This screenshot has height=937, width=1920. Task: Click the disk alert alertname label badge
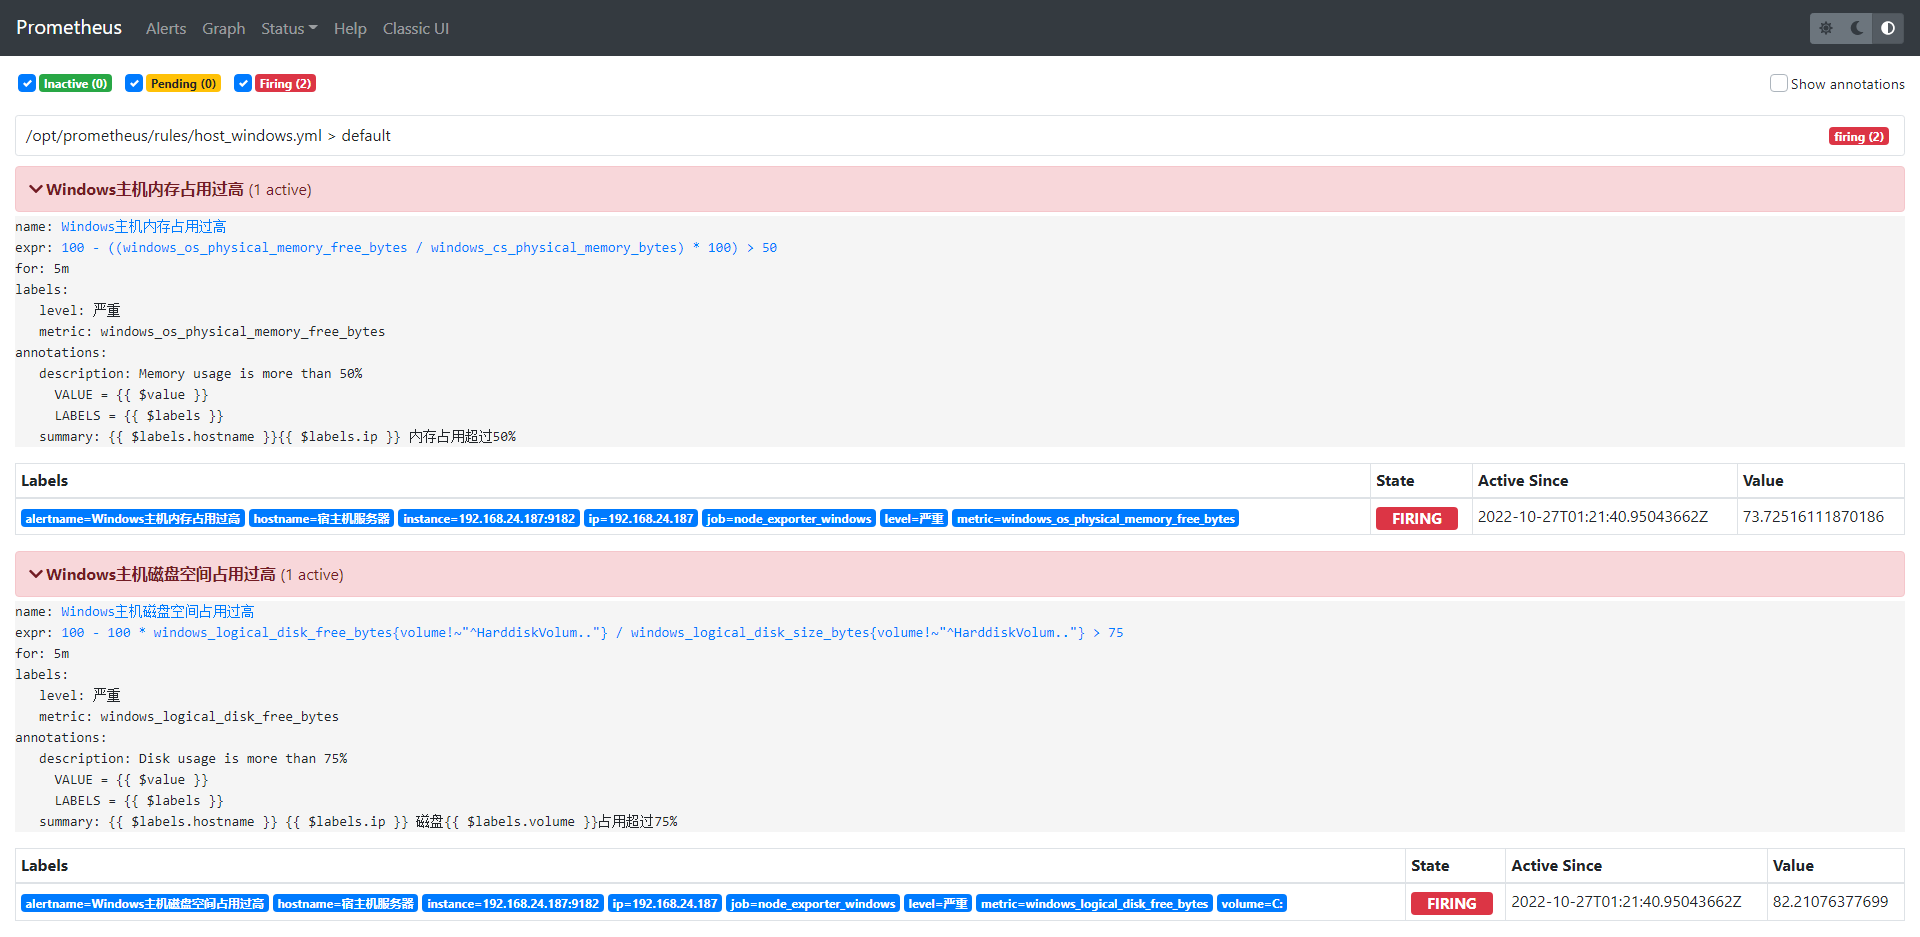point(145,903)
